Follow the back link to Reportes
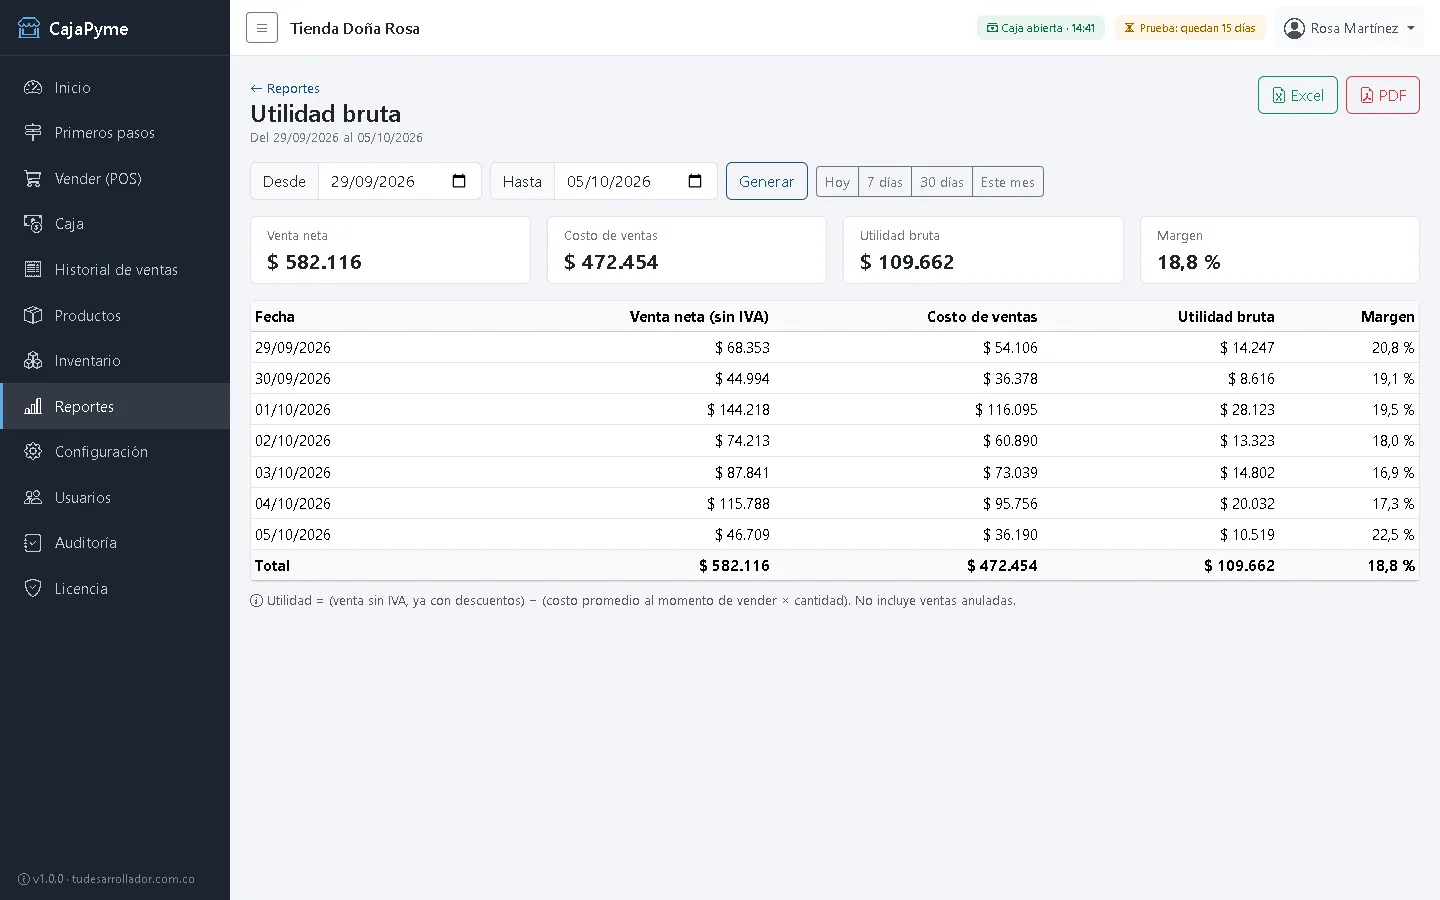The height and width of the screenshot is (900, 1440). coord(285,88)
